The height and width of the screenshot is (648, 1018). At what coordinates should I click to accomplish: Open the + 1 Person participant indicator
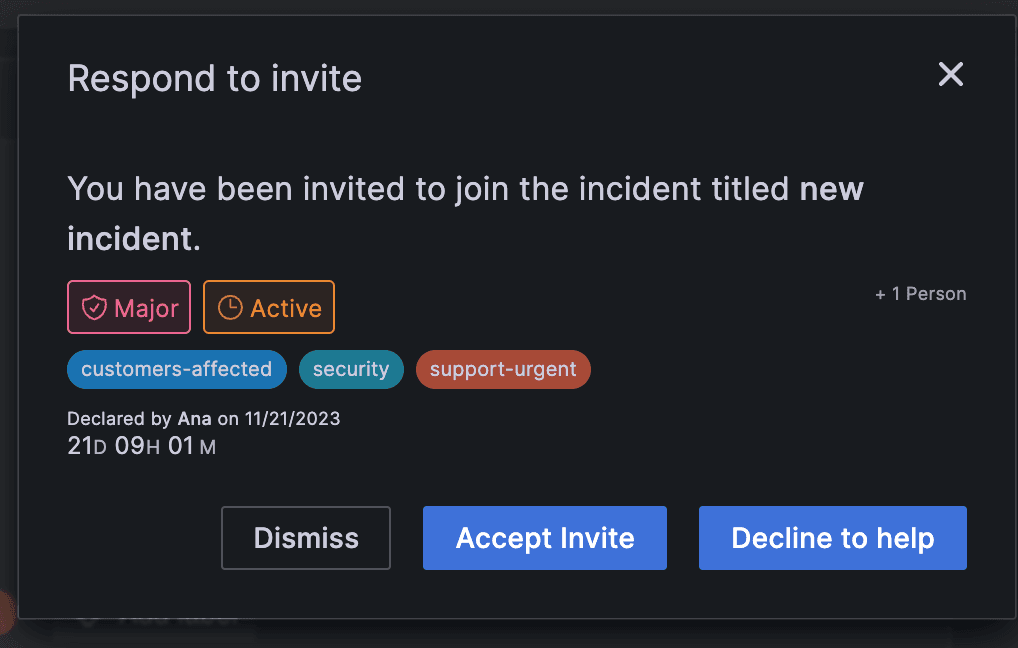(x=920, y=293)
